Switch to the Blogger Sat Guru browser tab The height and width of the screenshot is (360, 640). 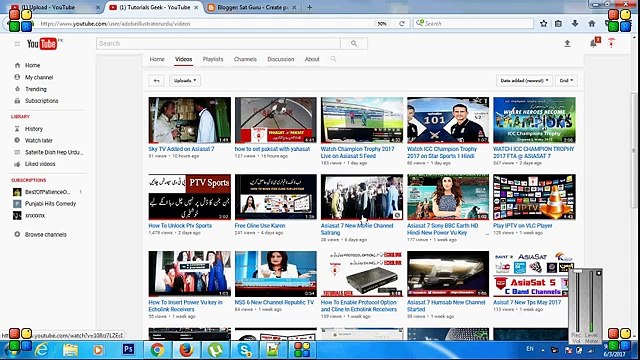coord(252,7)
